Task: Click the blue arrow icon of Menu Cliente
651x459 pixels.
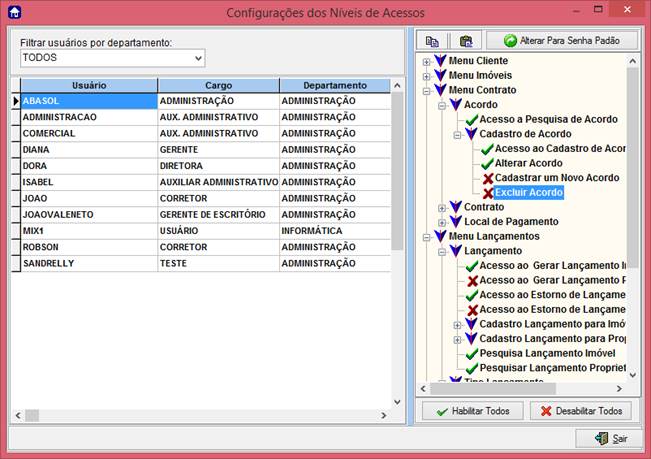Action: [441, 61]
